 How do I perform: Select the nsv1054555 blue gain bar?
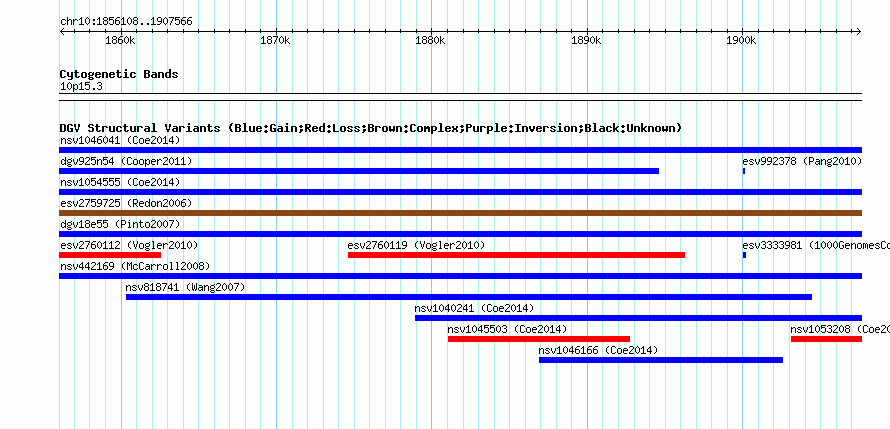pyautogui.click(x=460, y=192)
